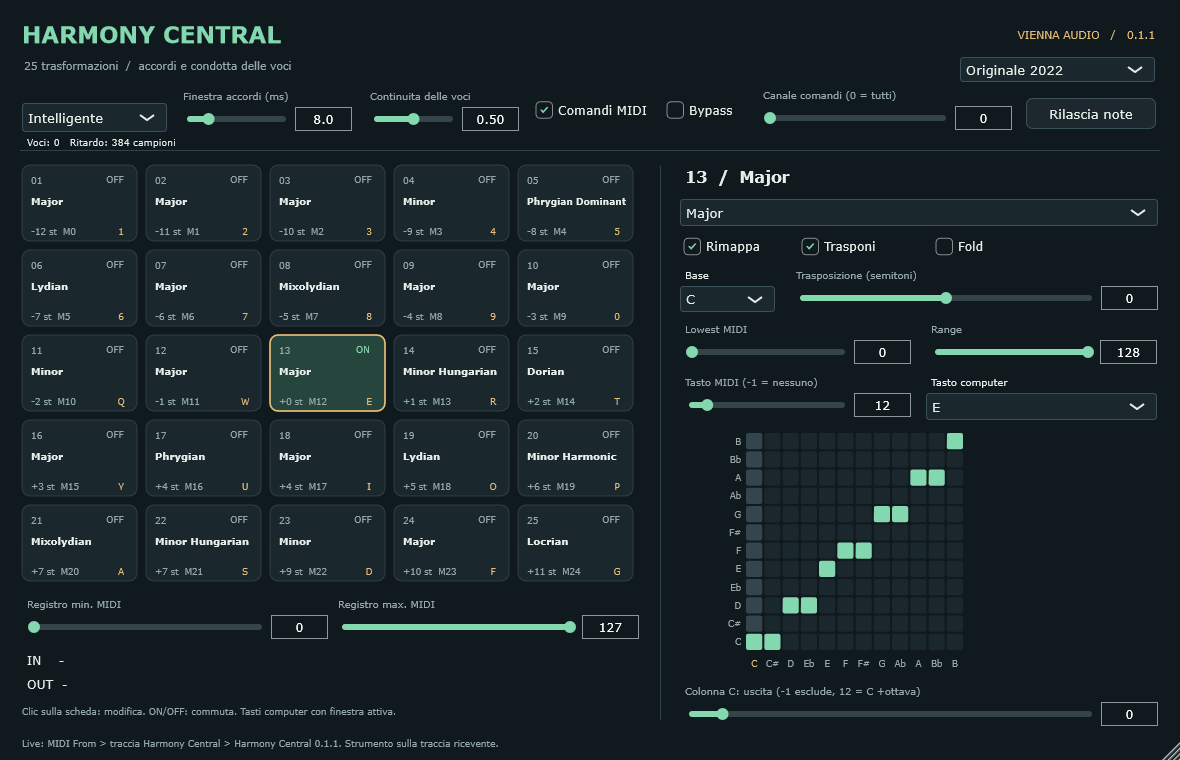This screenshot has width=1180, height=760.
Task: Click the Finestra accordi value field 8.0
Action: (323, 119)
